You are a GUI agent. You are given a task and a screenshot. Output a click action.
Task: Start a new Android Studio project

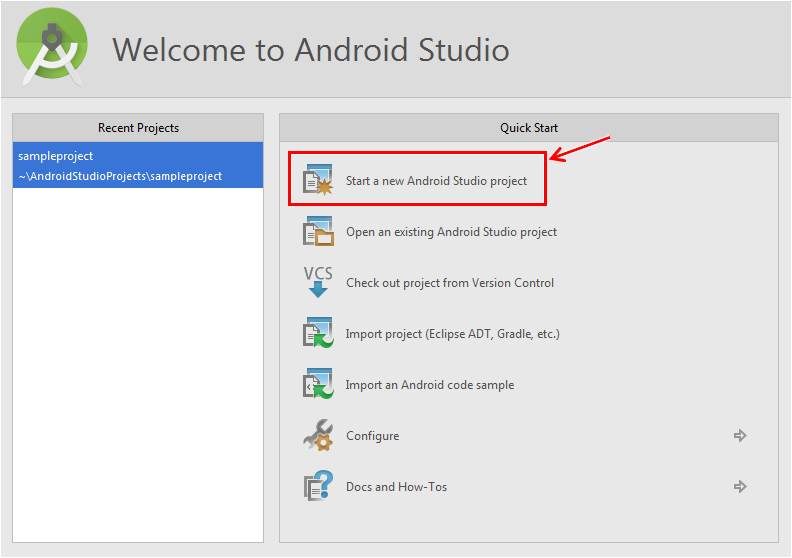[436, 181]
